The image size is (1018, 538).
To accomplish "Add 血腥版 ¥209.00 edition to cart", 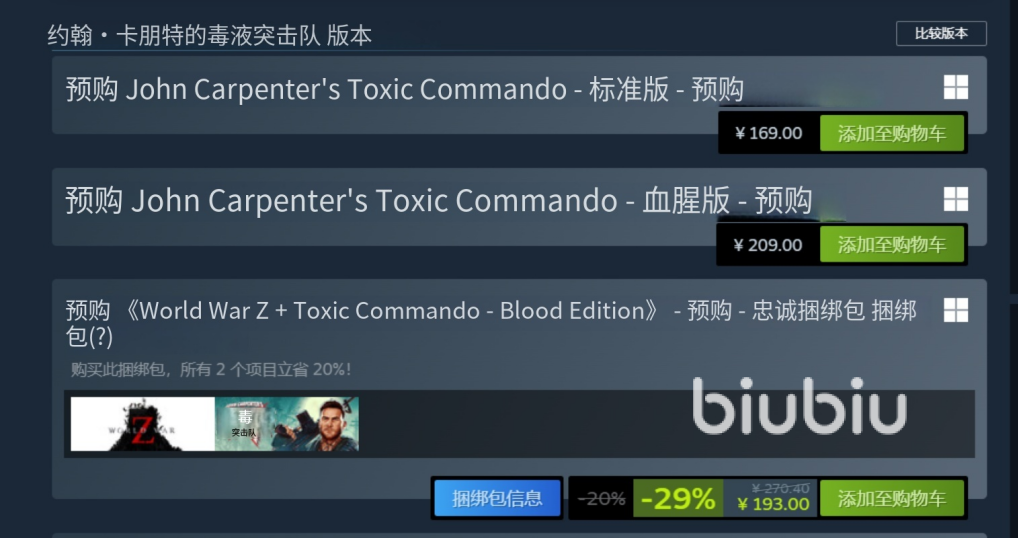I will [x=891, y=245].
